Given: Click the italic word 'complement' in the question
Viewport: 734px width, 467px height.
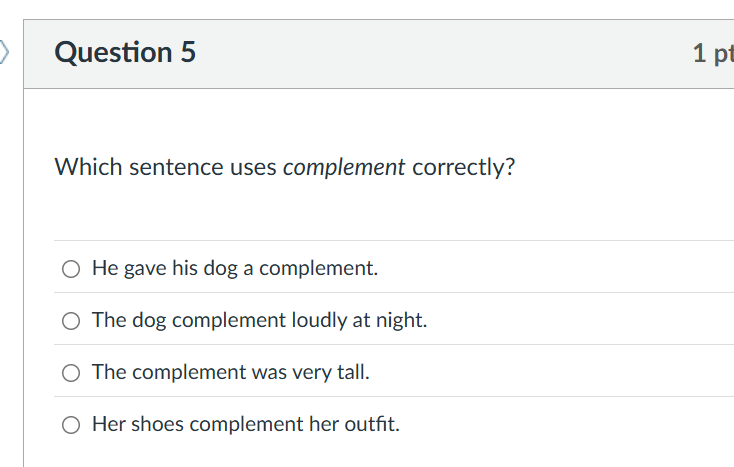Looking at the screenshot, I should [x=344, y=167].
